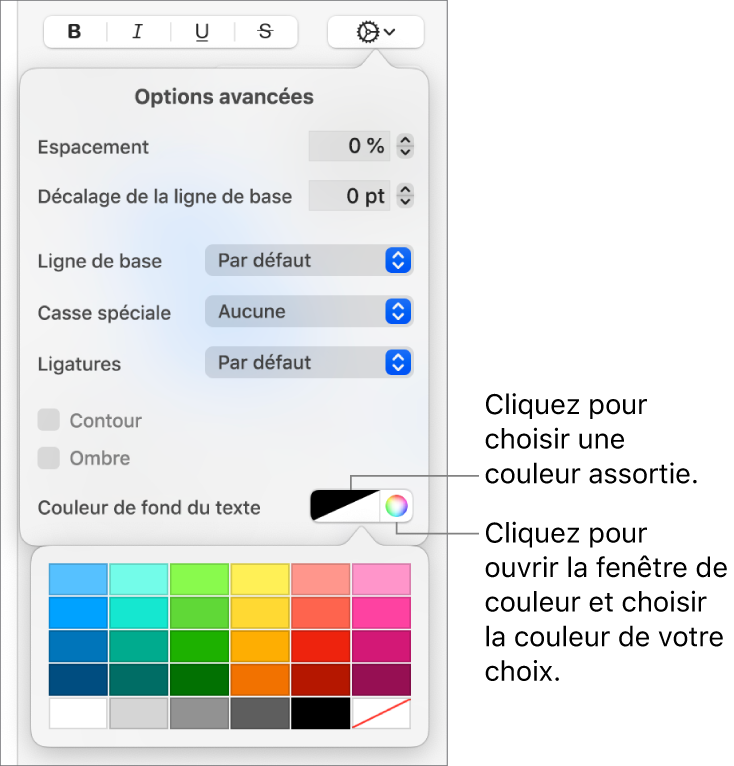Click the Espacement stepper arrows
734x766 pixels.
coord(405,146)
